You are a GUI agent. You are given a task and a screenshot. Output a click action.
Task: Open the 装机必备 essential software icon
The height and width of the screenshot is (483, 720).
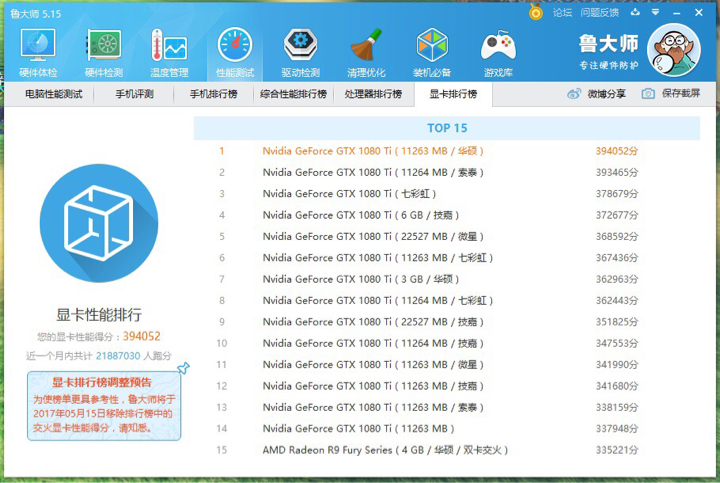[x=432, y=52]
